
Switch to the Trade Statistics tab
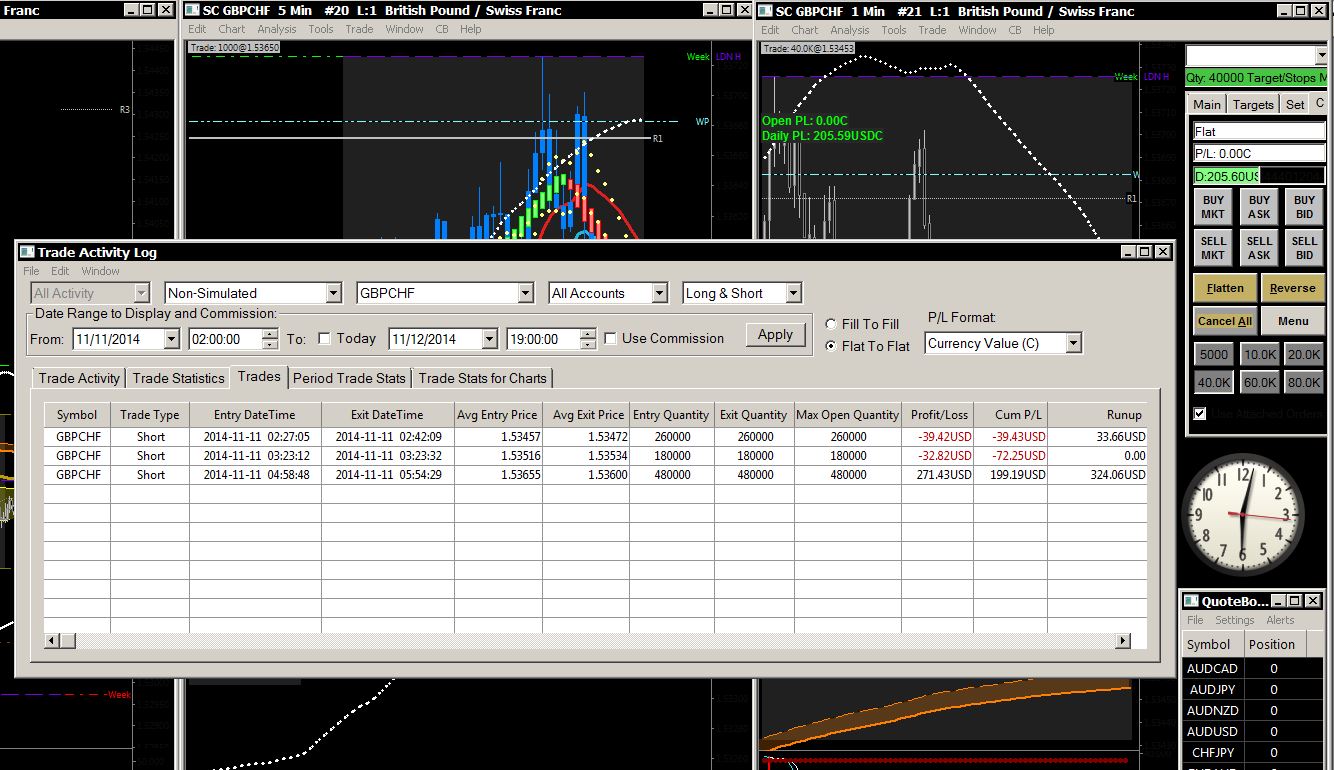click(x=178, y=378)
